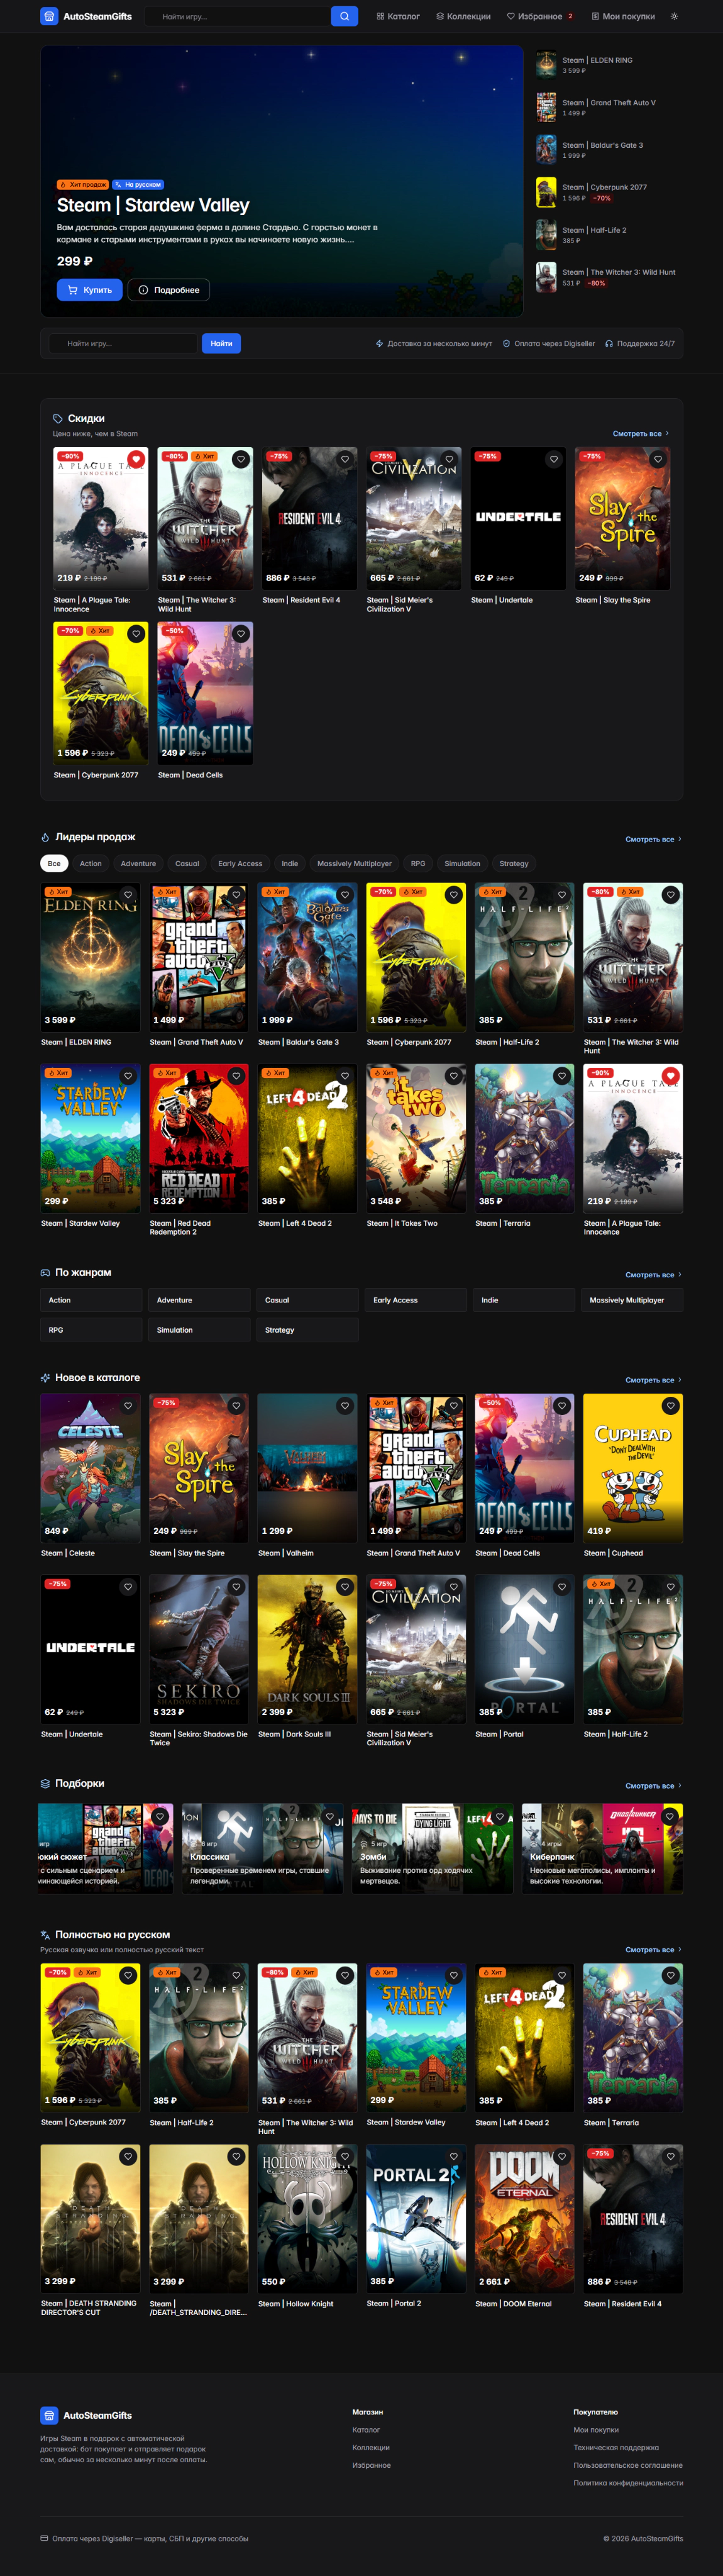This screenshot has height=2576, width=723.
Task: Favorite Valheim heart icon
Action: (345, 1406)
